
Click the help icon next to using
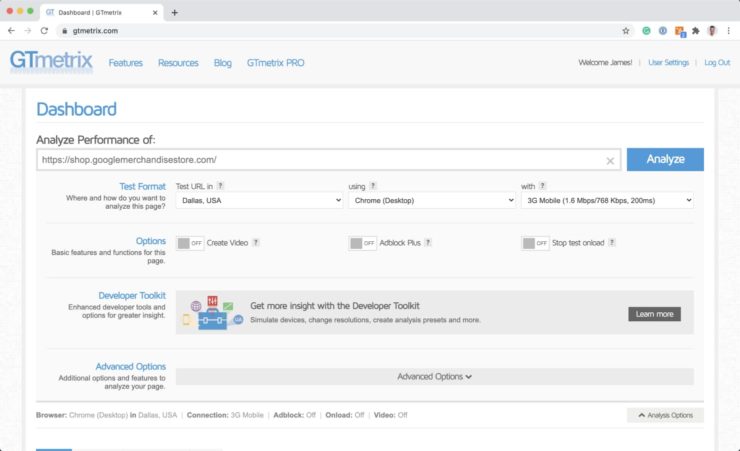[373, 186]
